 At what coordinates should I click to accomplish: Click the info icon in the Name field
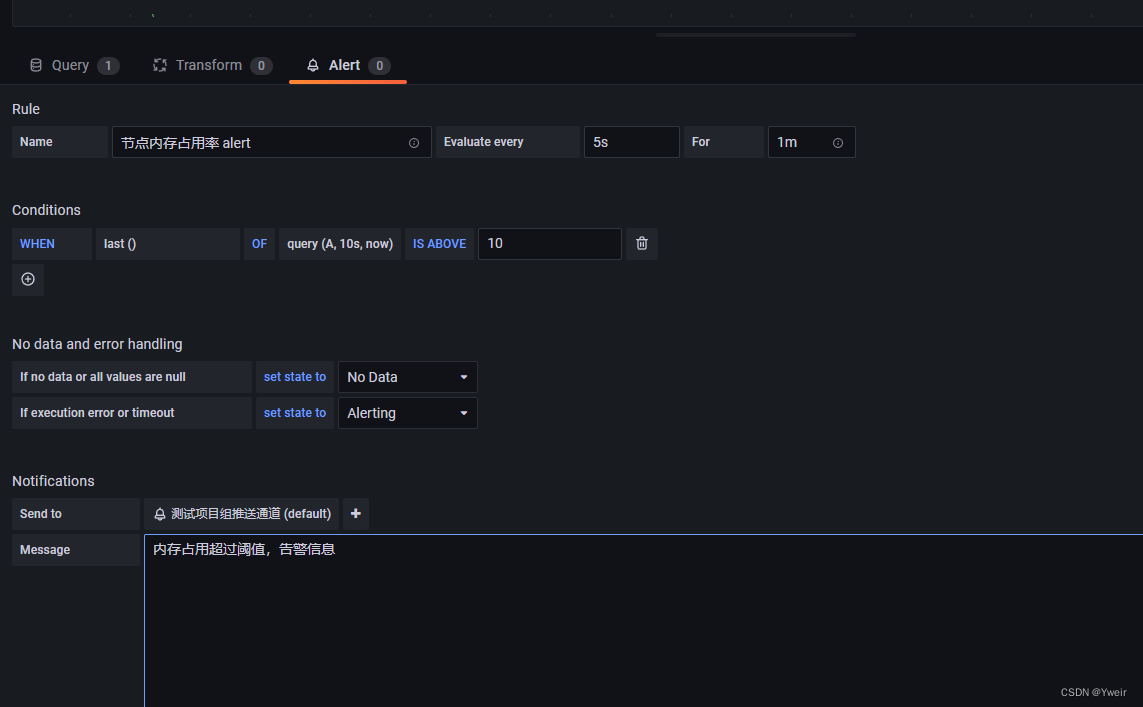click(414, 142)
